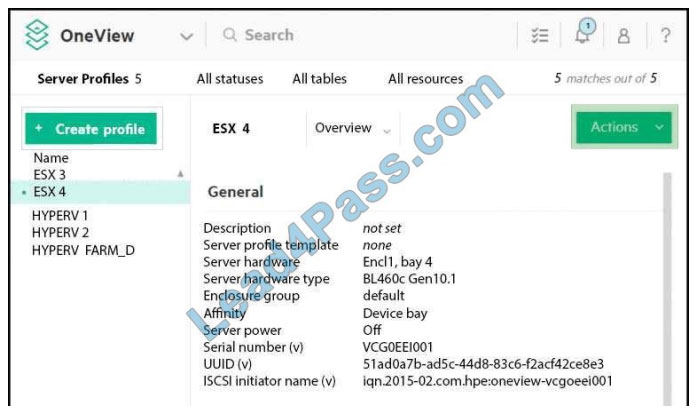Open the notifications bell icon
The image size is (696, 420).
click(x=584, y=32)
